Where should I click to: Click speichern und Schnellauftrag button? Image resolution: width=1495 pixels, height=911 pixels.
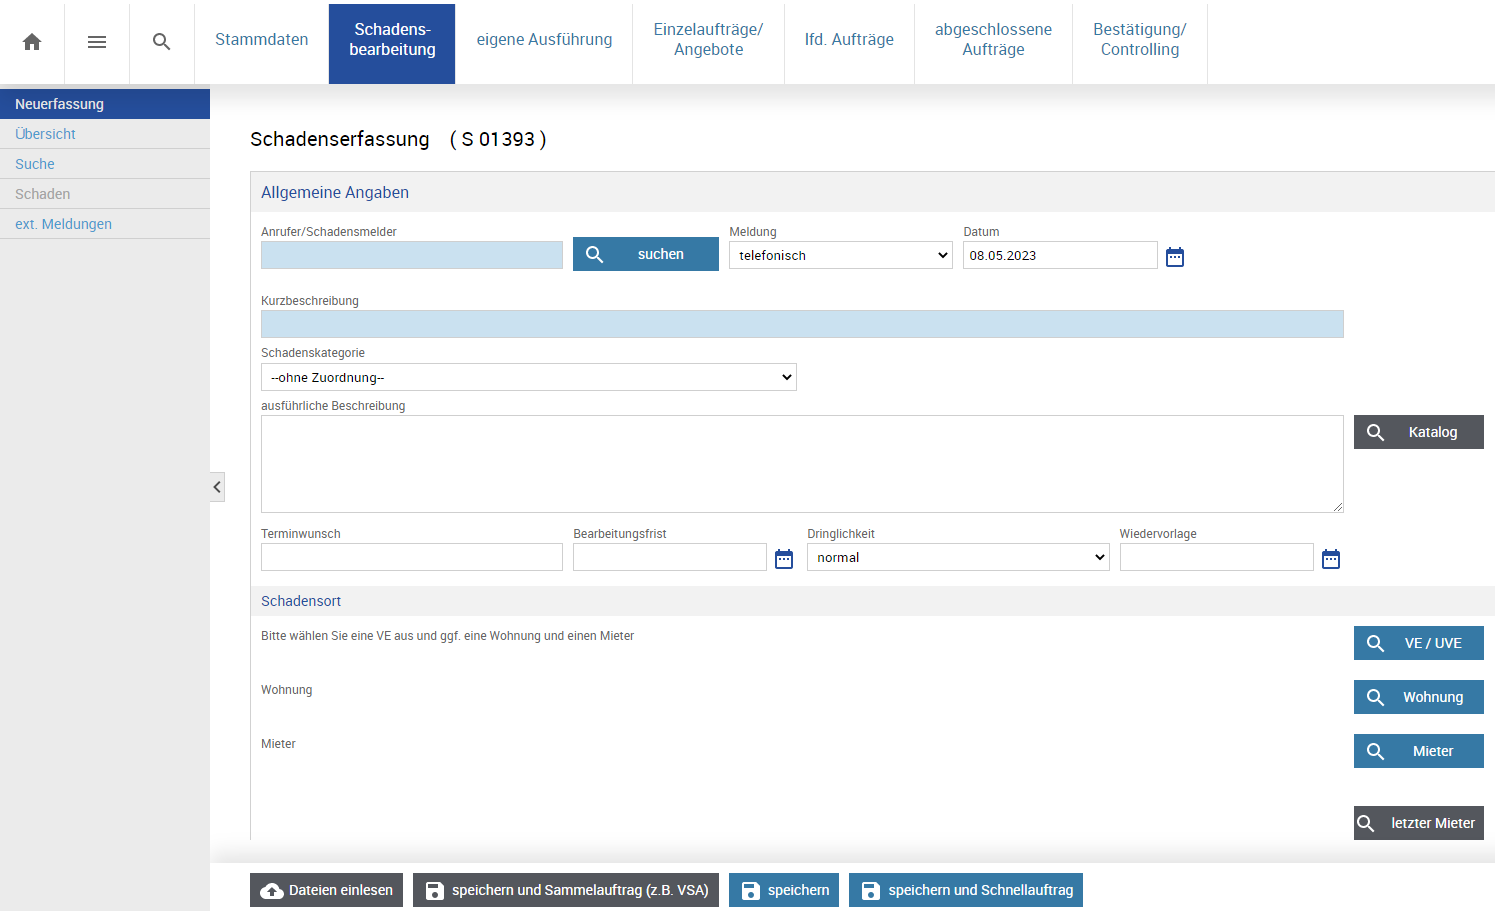coord(965,890)
